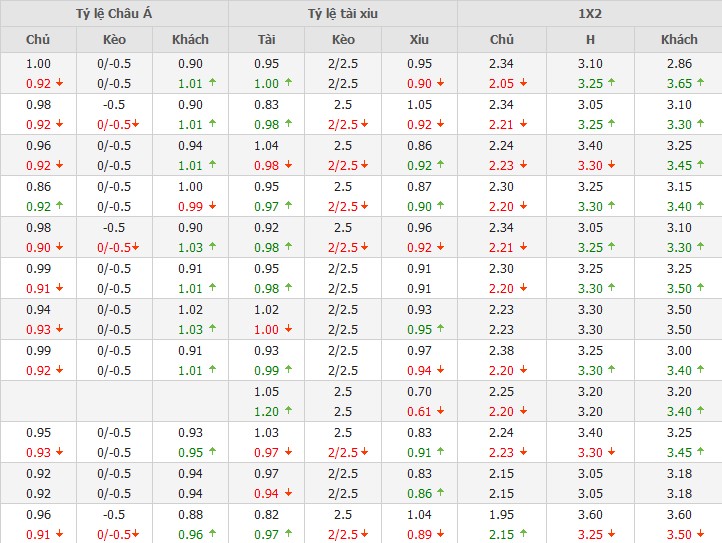Select the Xiu column header
Image resolution: width=722 pixels, height=543 pixels.
click(419, 40)
